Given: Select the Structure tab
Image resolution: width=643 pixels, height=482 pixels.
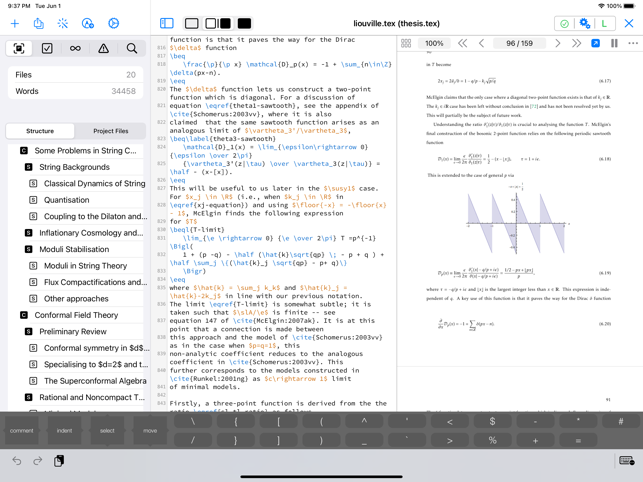Looking at the screenshot, I should (40, 131).
